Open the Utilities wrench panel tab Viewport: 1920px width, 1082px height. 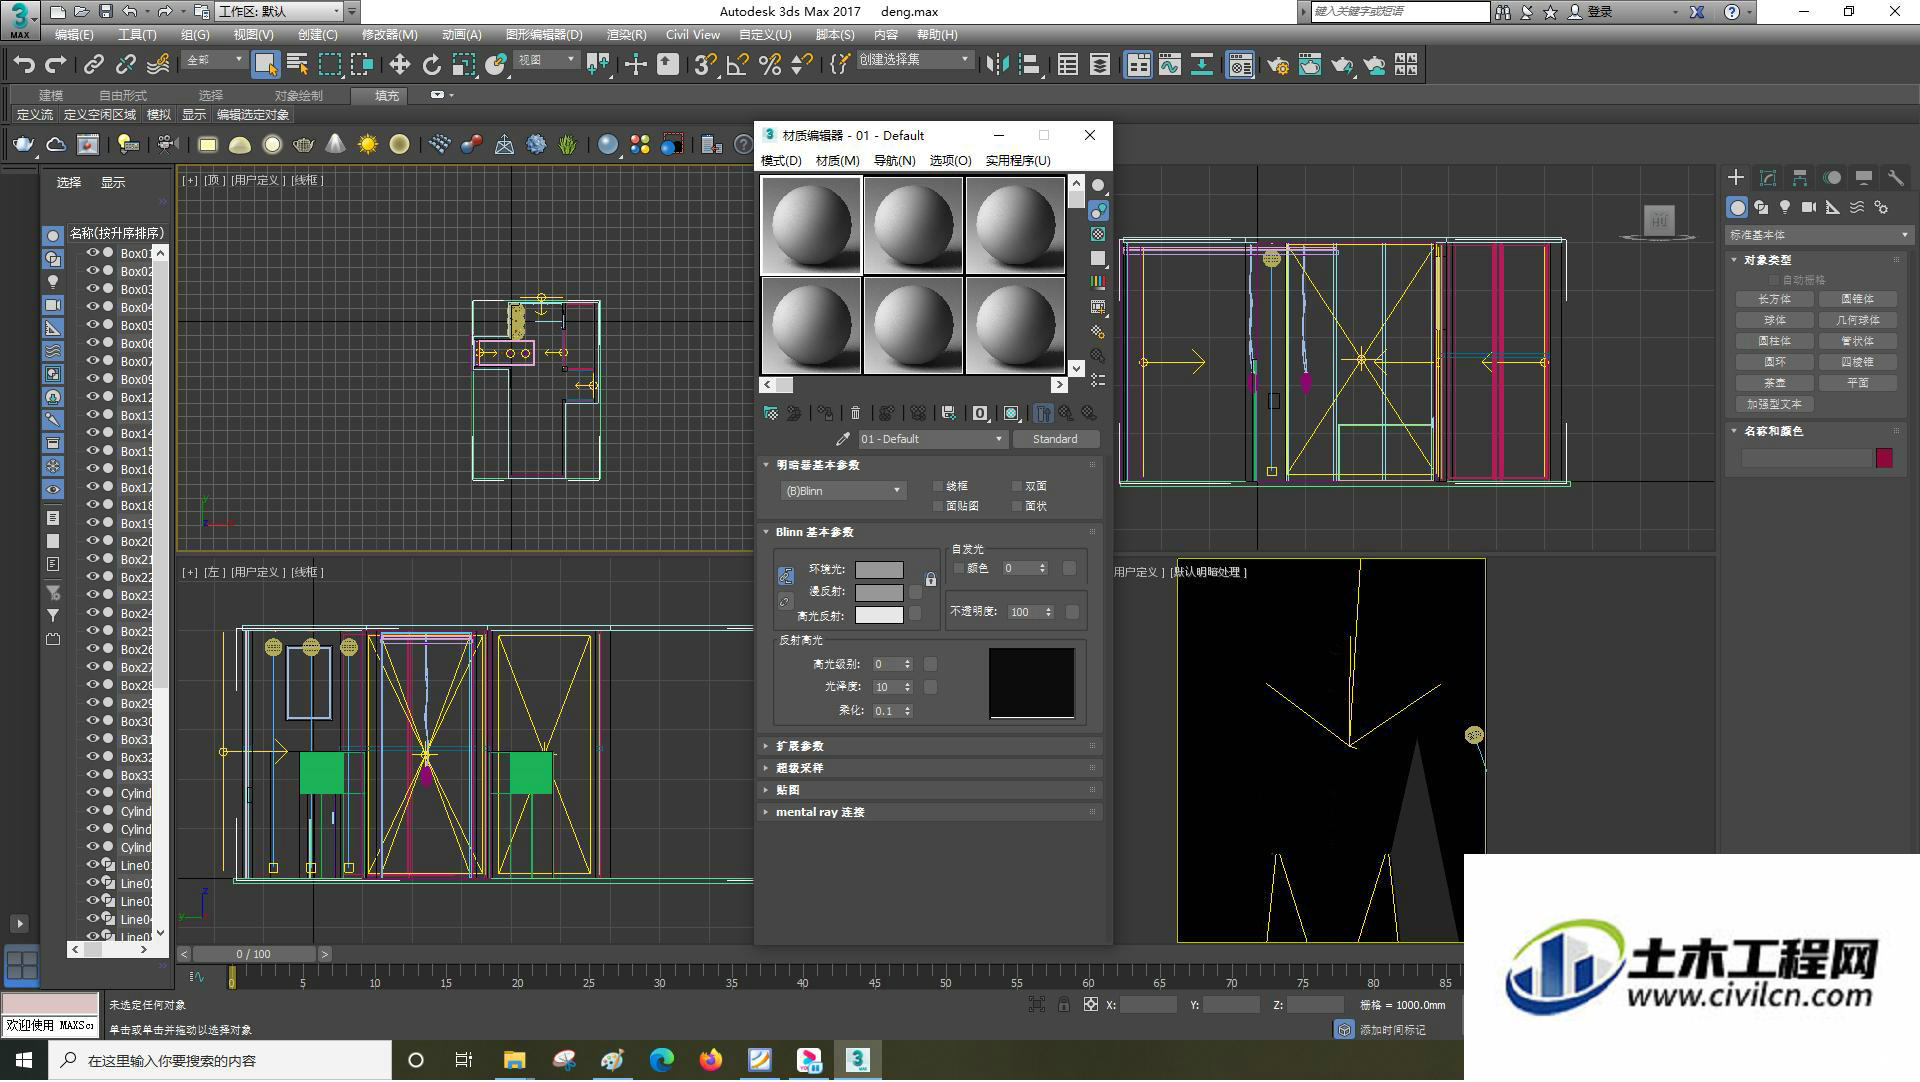point(1895,177)
